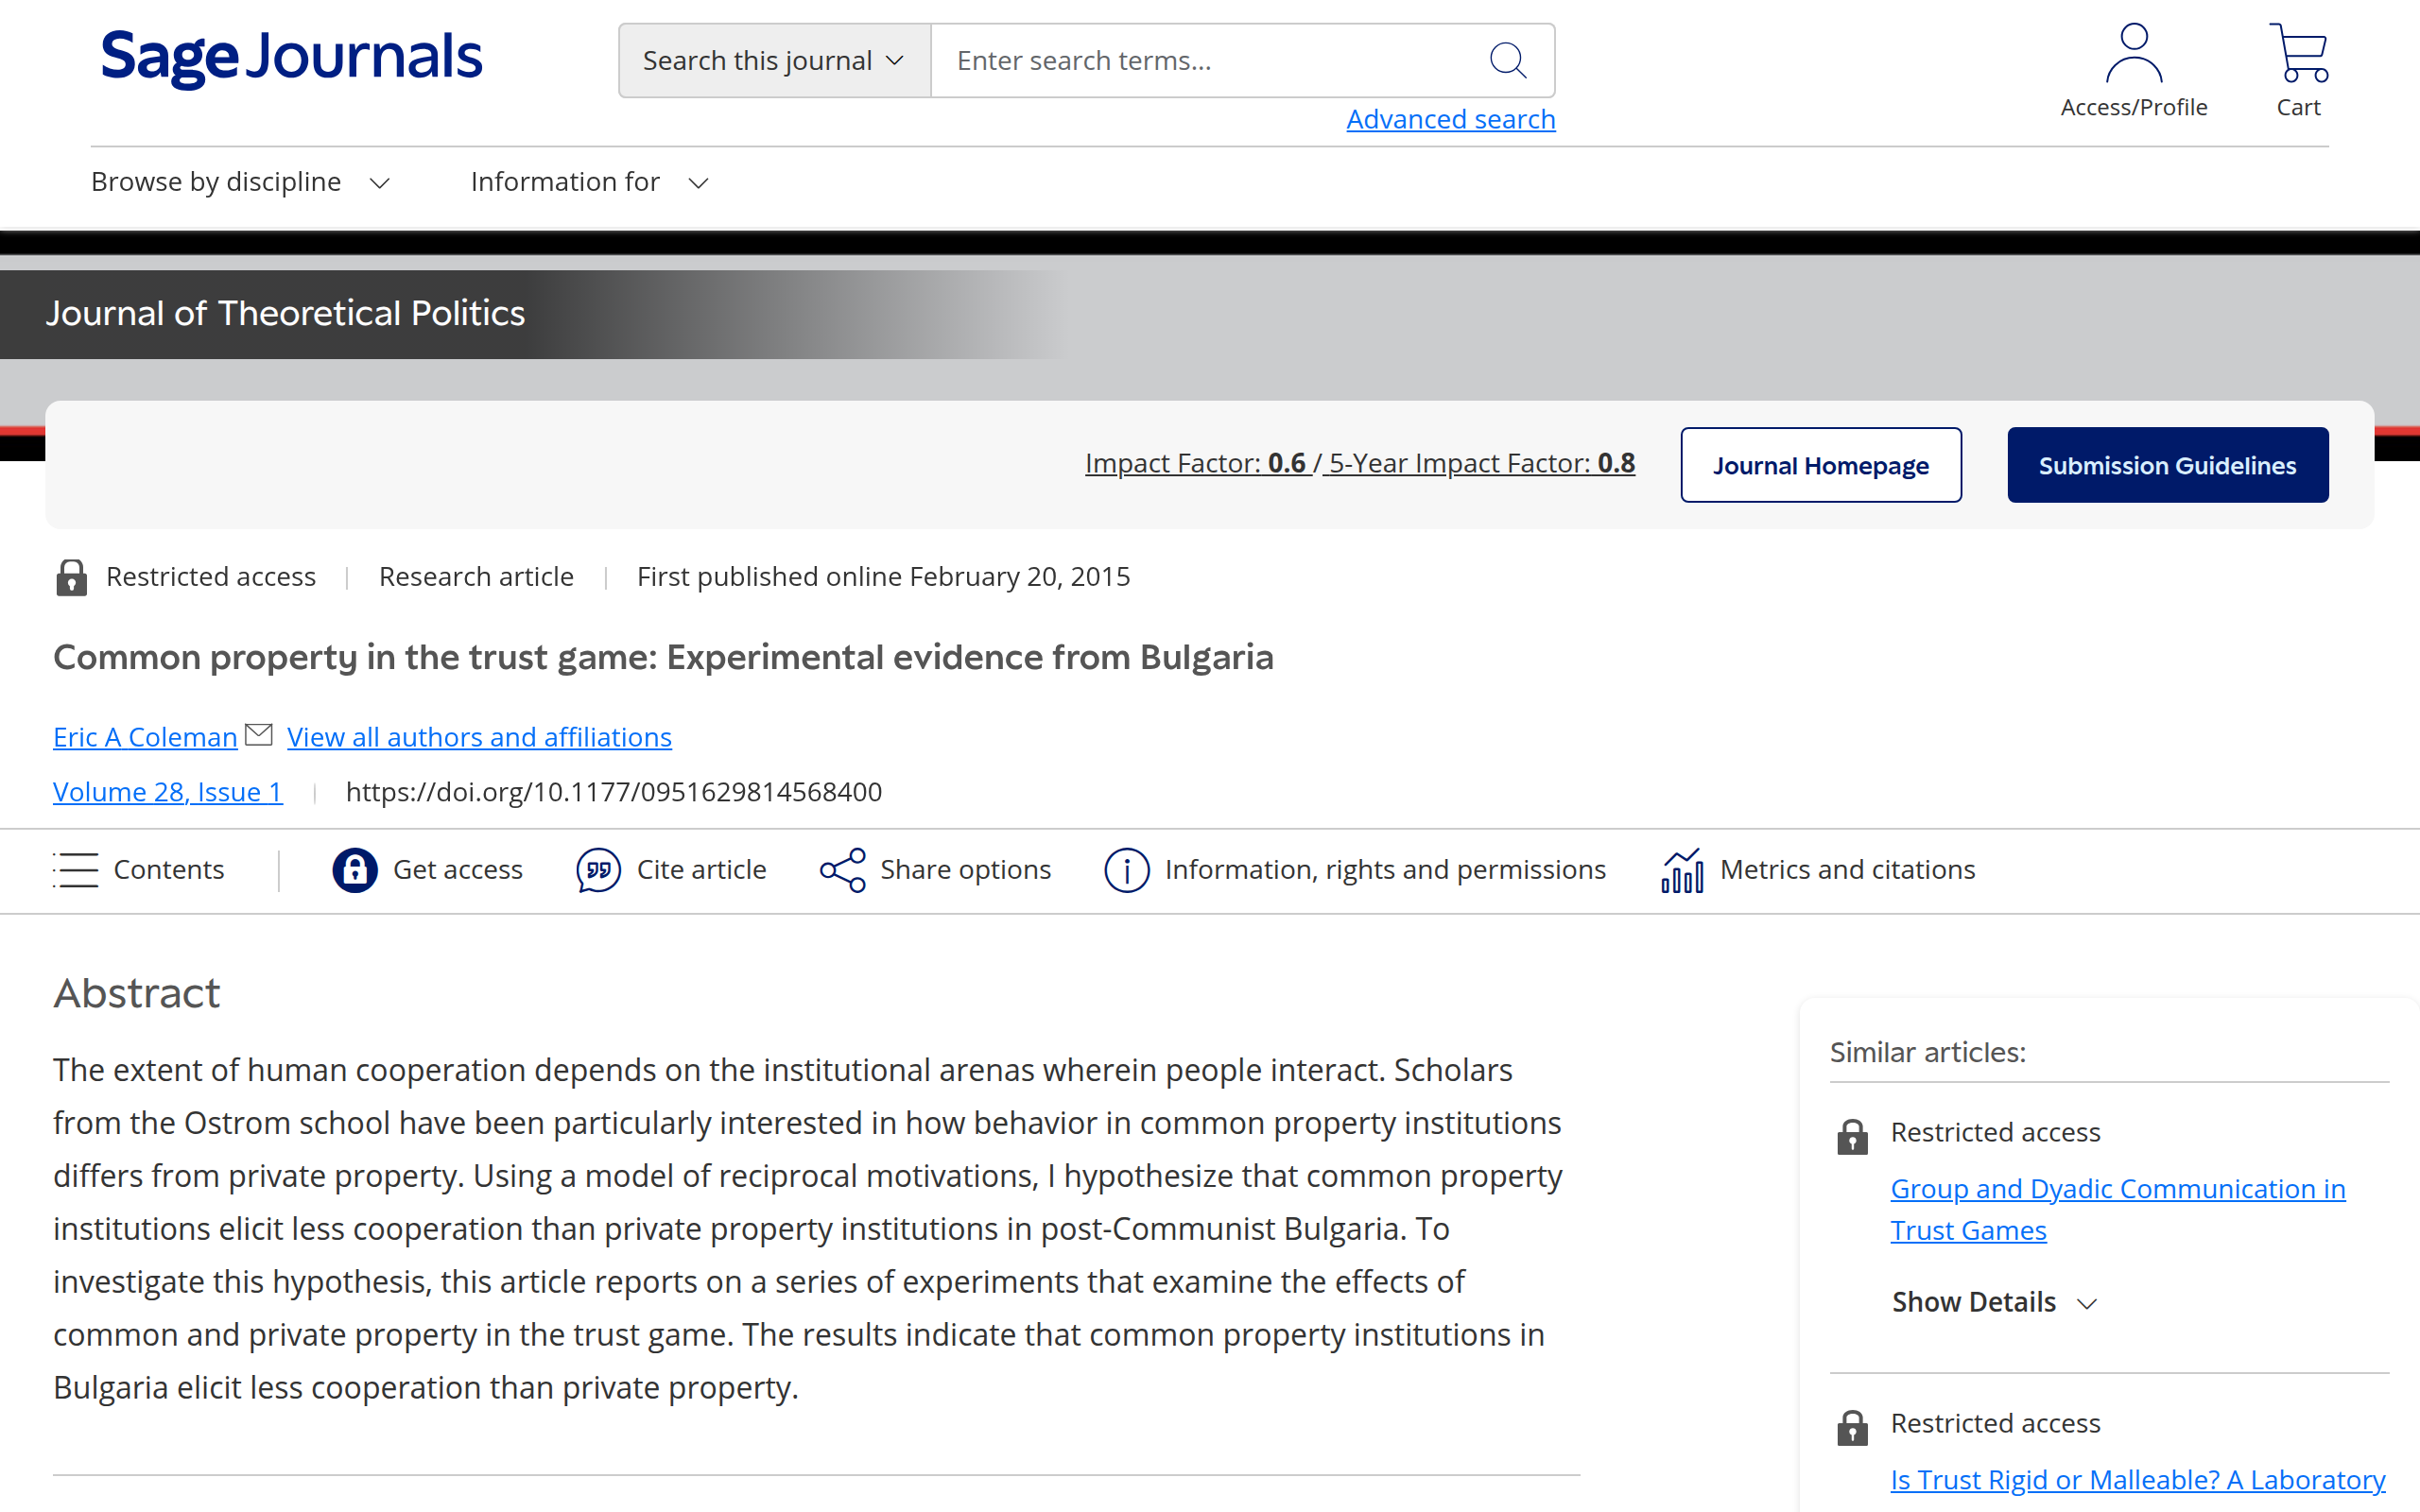Click the Cite article quote icon
Viewport: 2420px width, 1512px height.
pyautogui.click(x=598, y=870)
